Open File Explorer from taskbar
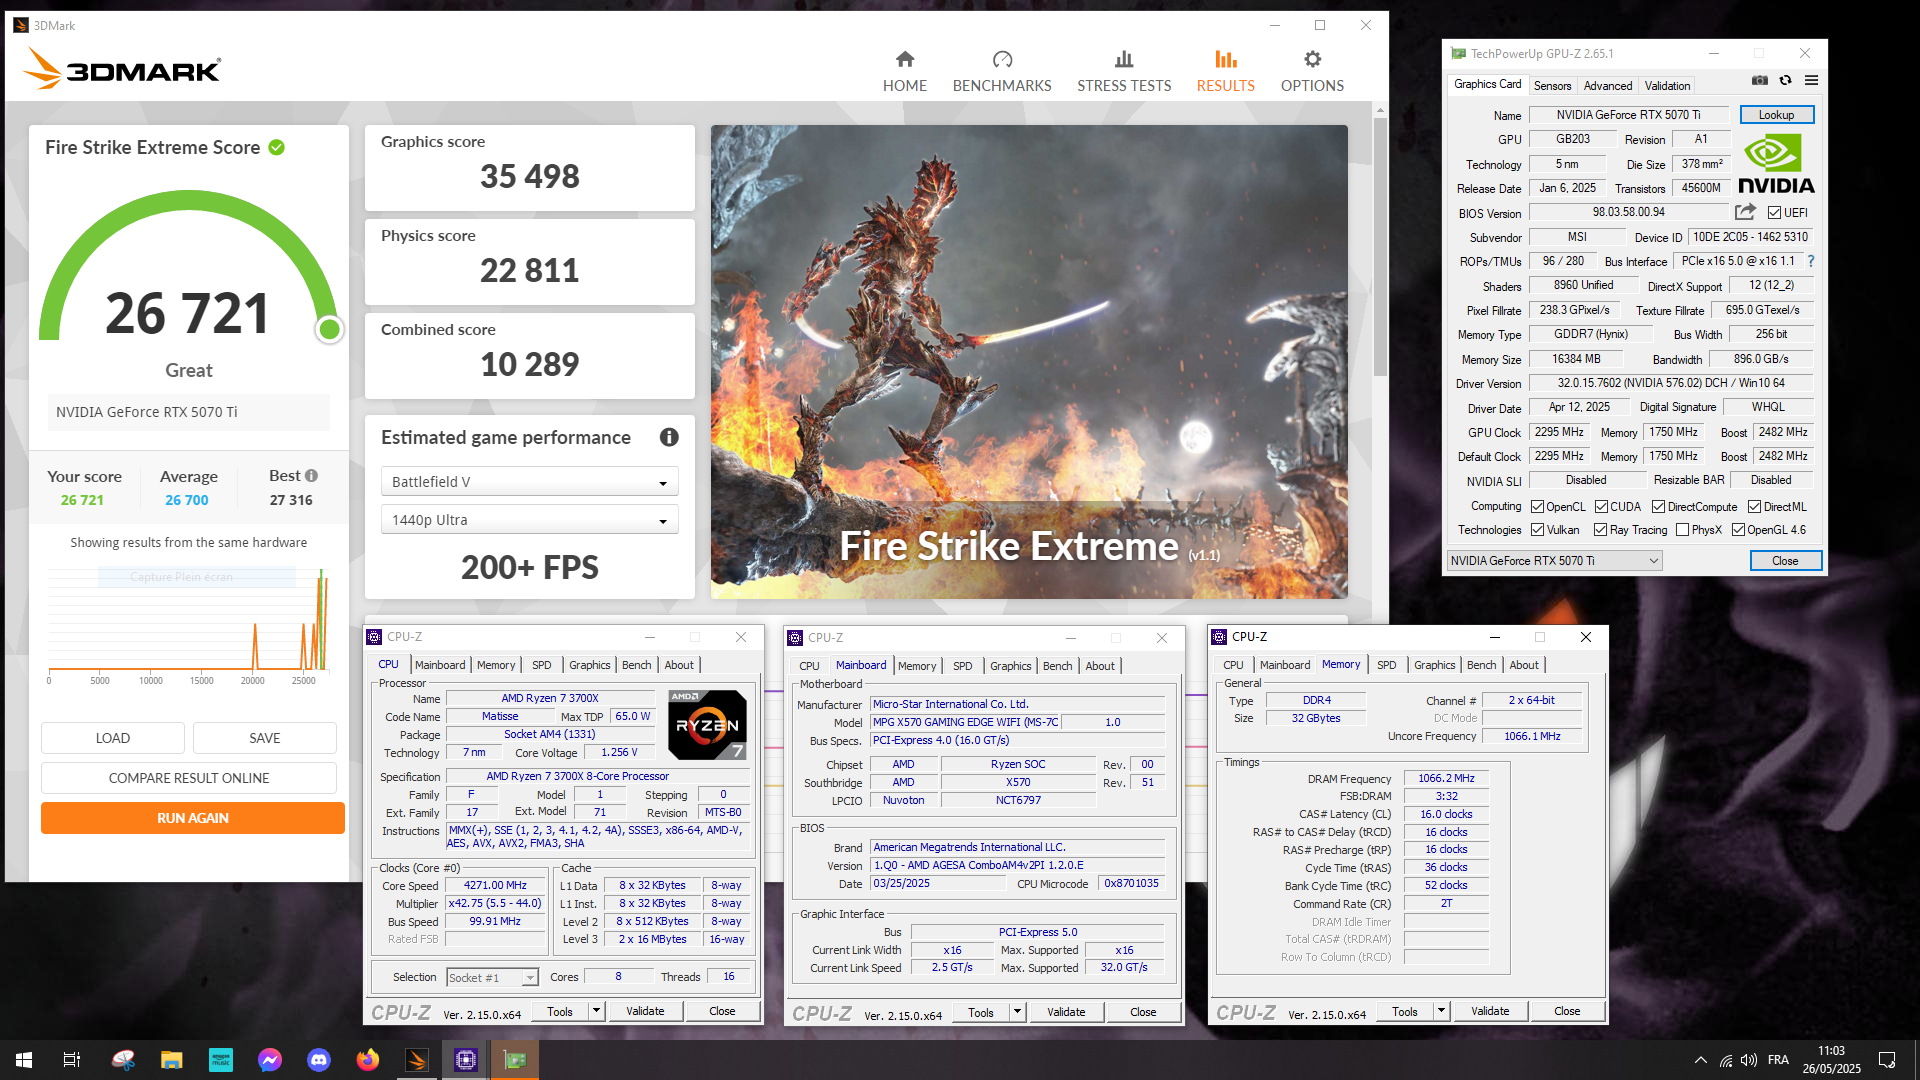The image size is (1920, 1080). click(172, 1060)
